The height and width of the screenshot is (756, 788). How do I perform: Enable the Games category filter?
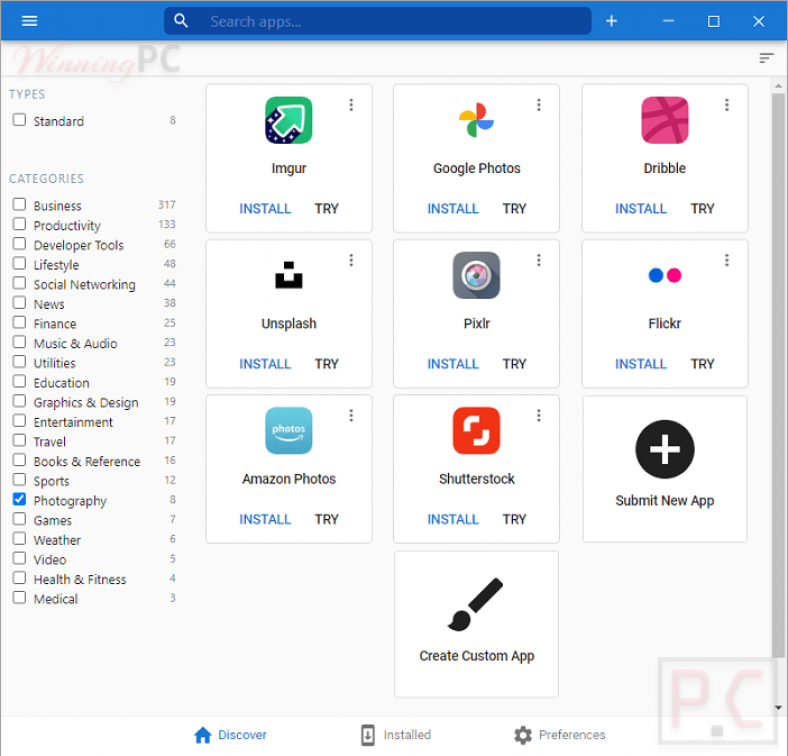click(19, 519)
